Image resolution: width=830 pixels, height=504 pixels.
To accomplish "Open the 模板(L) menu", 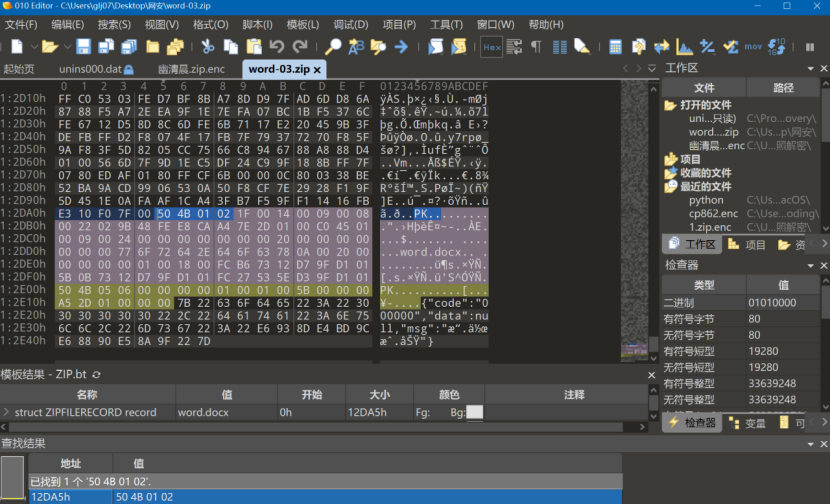I will [x=303, y=24].
